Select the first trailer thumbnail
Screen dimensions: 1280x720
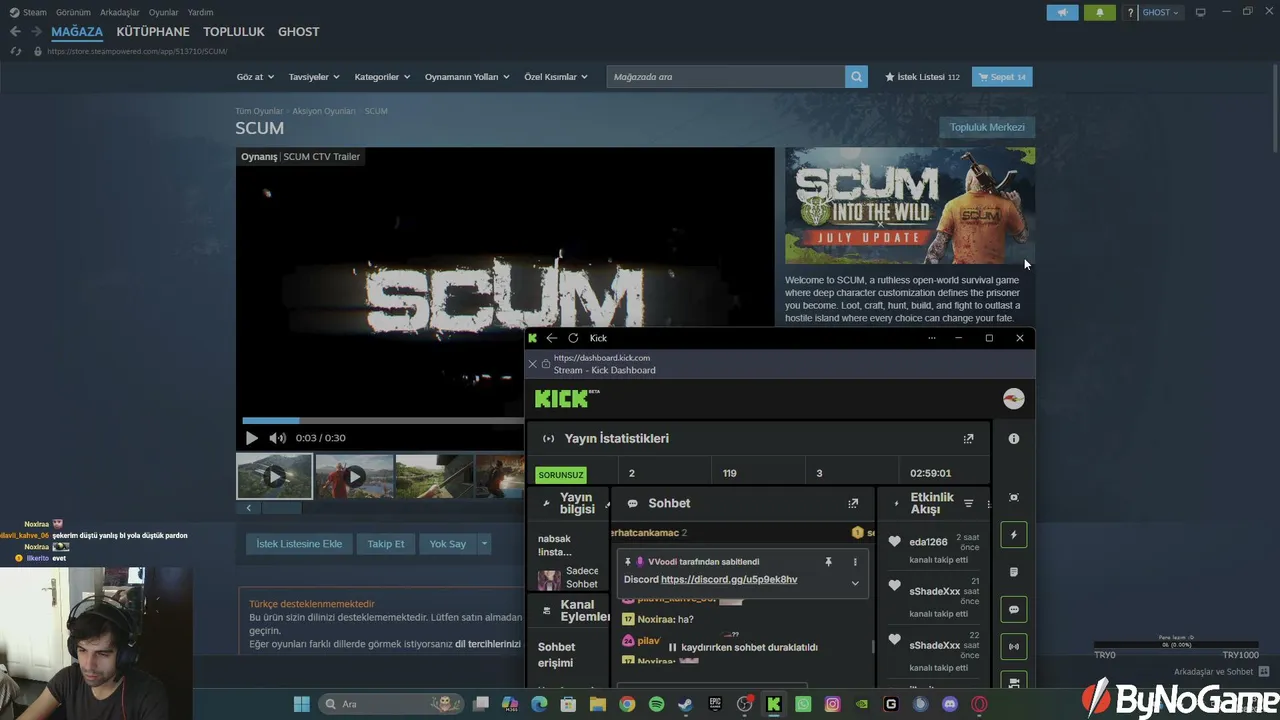[x=275, y=476]
